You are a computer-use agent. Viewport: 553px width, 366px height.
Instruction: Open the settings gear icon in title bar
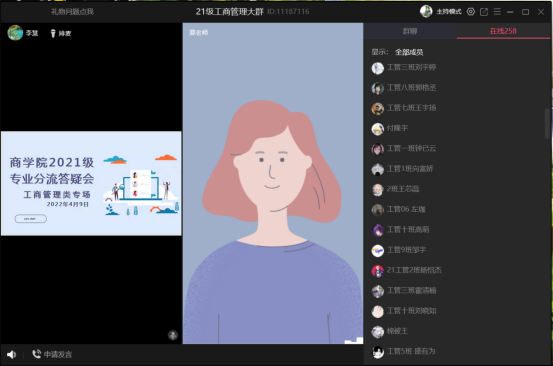pyautogui.click(x=471, y=12)
